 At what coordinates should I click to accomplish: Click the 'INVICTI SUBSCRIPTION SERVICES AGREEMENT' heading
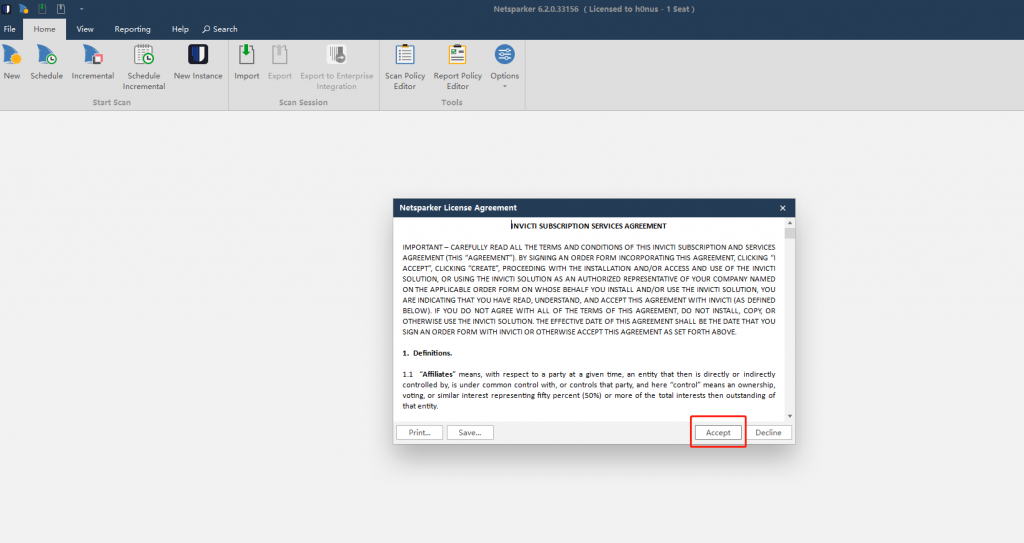pyautogui.click(x=588, y=226)
